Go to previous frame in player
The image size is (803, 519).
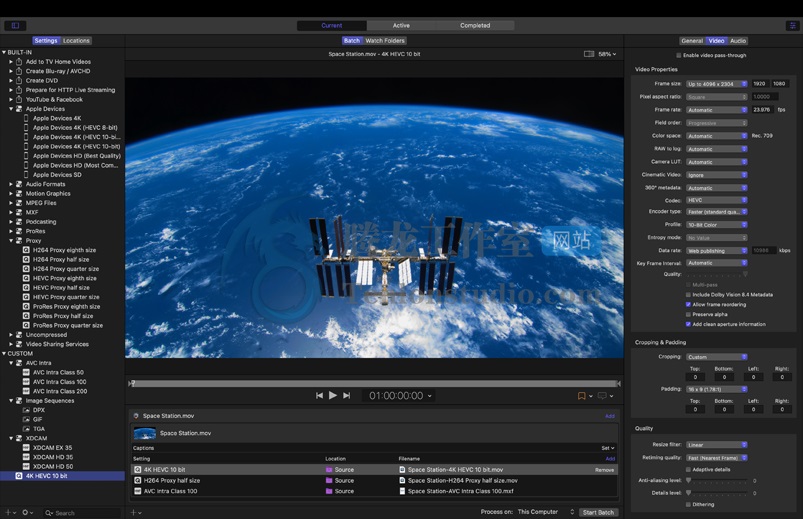coord(319,396)
